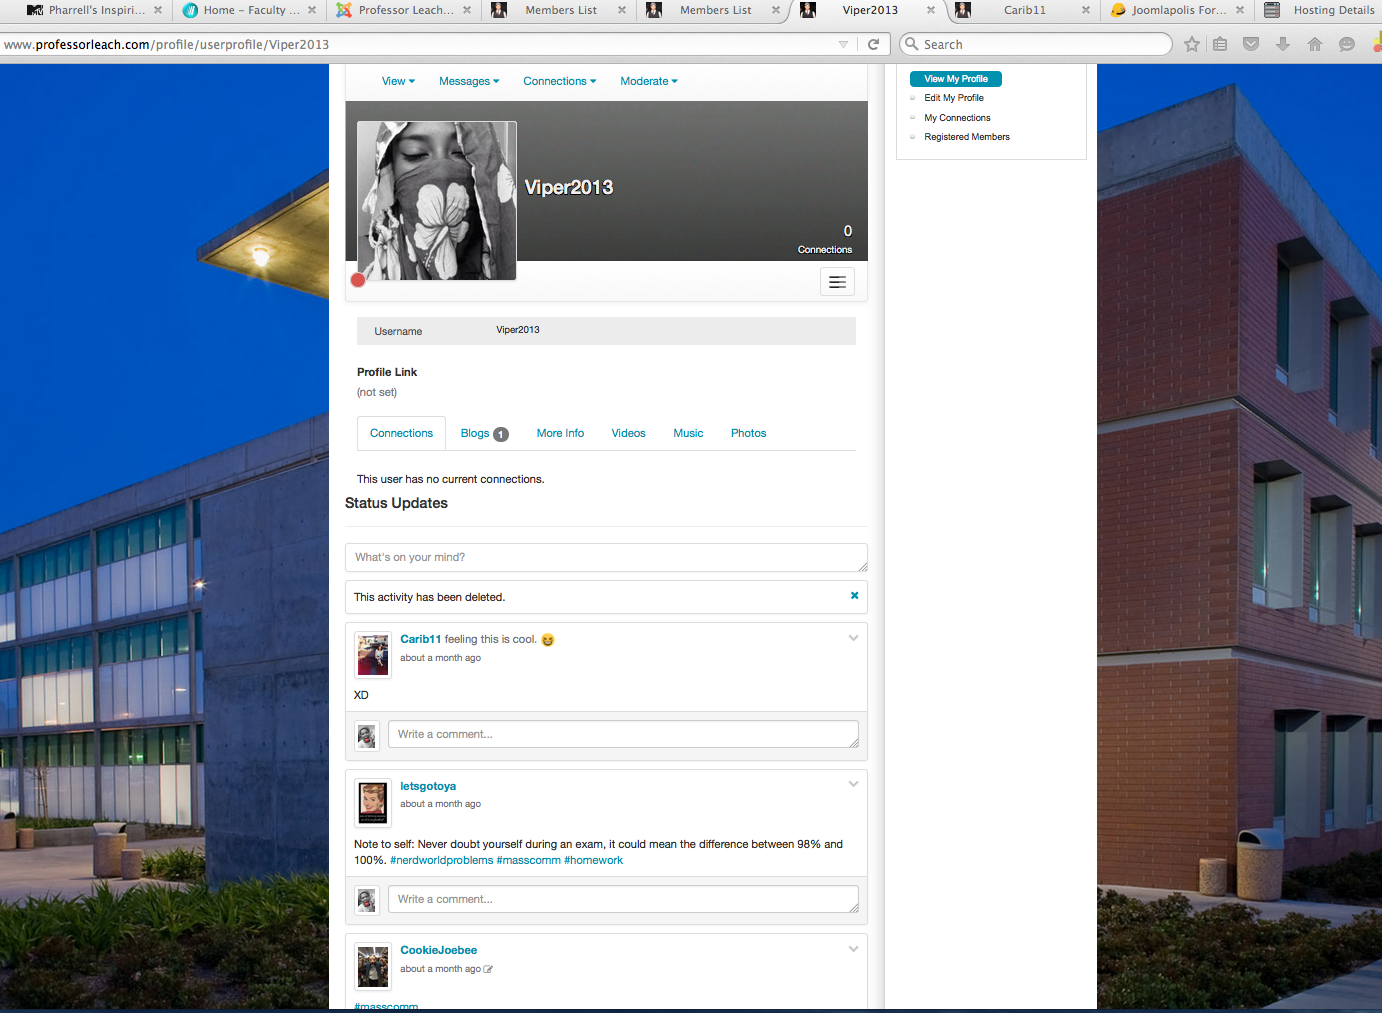Close the Pharrell's Inspiri... browser tab

click(x=158, y=10)
